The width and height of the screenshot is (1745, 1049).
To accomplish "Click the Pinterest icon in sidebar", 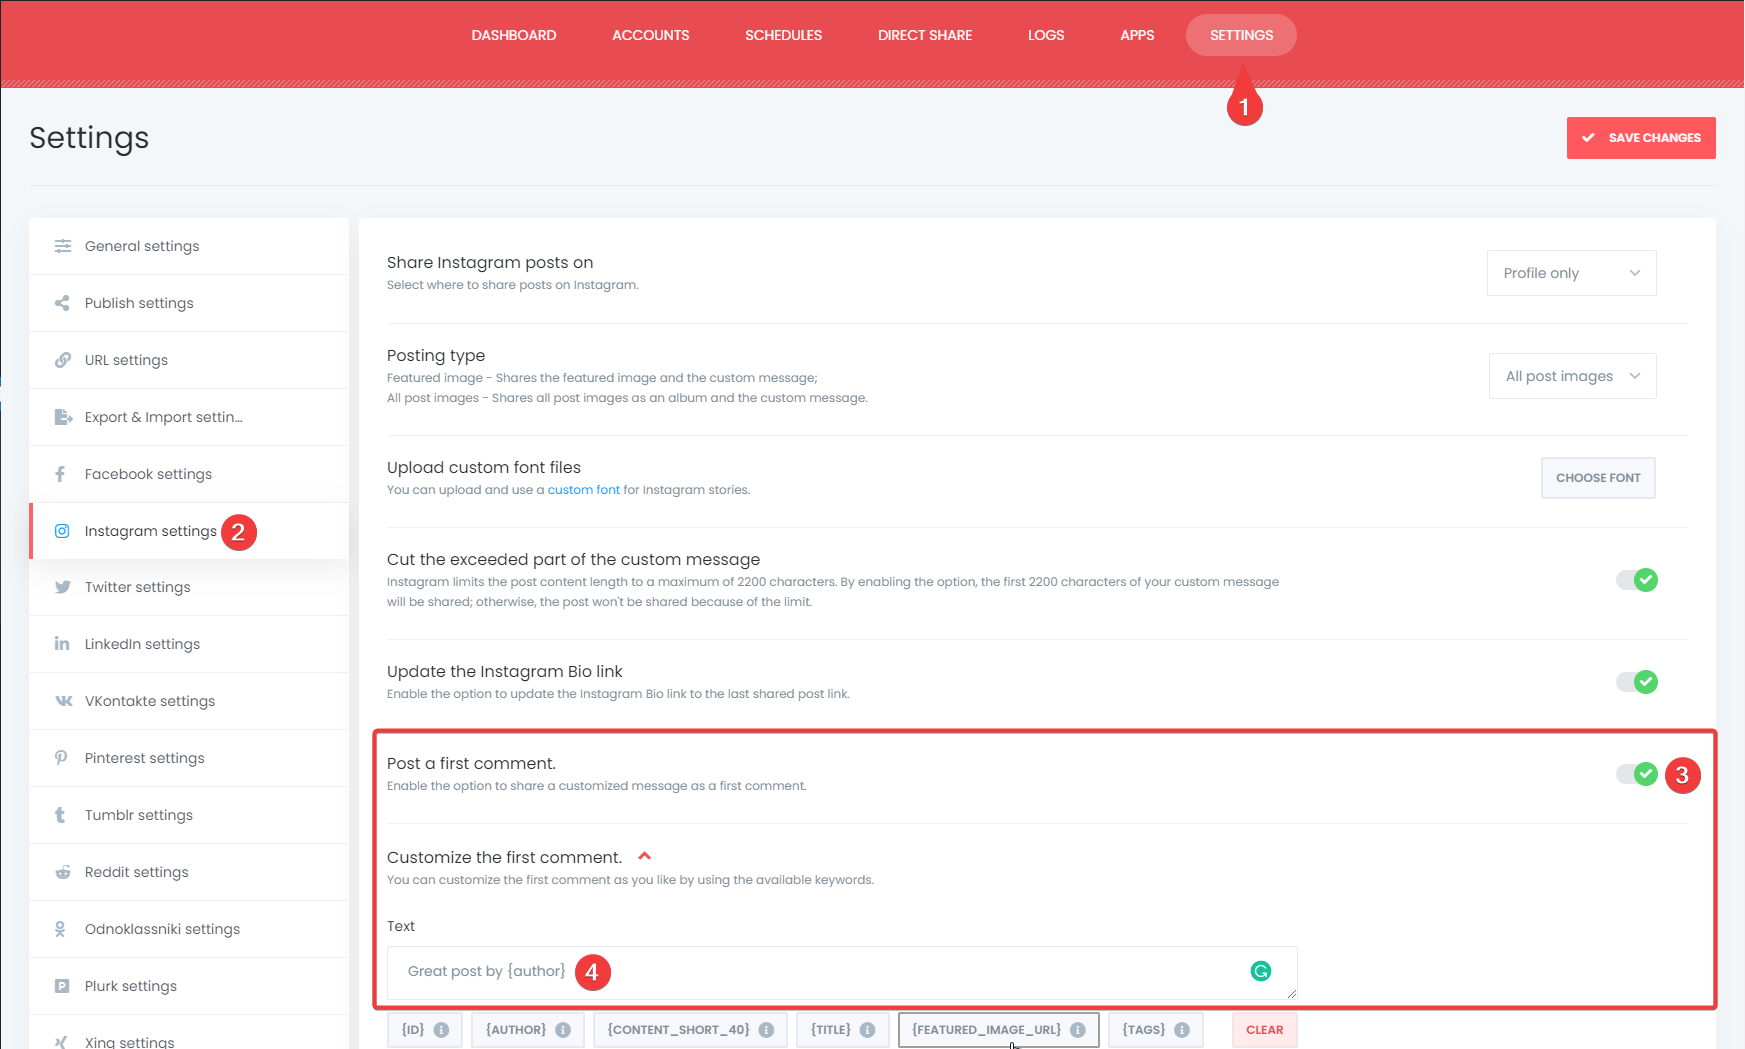I will tap(61, 758).
